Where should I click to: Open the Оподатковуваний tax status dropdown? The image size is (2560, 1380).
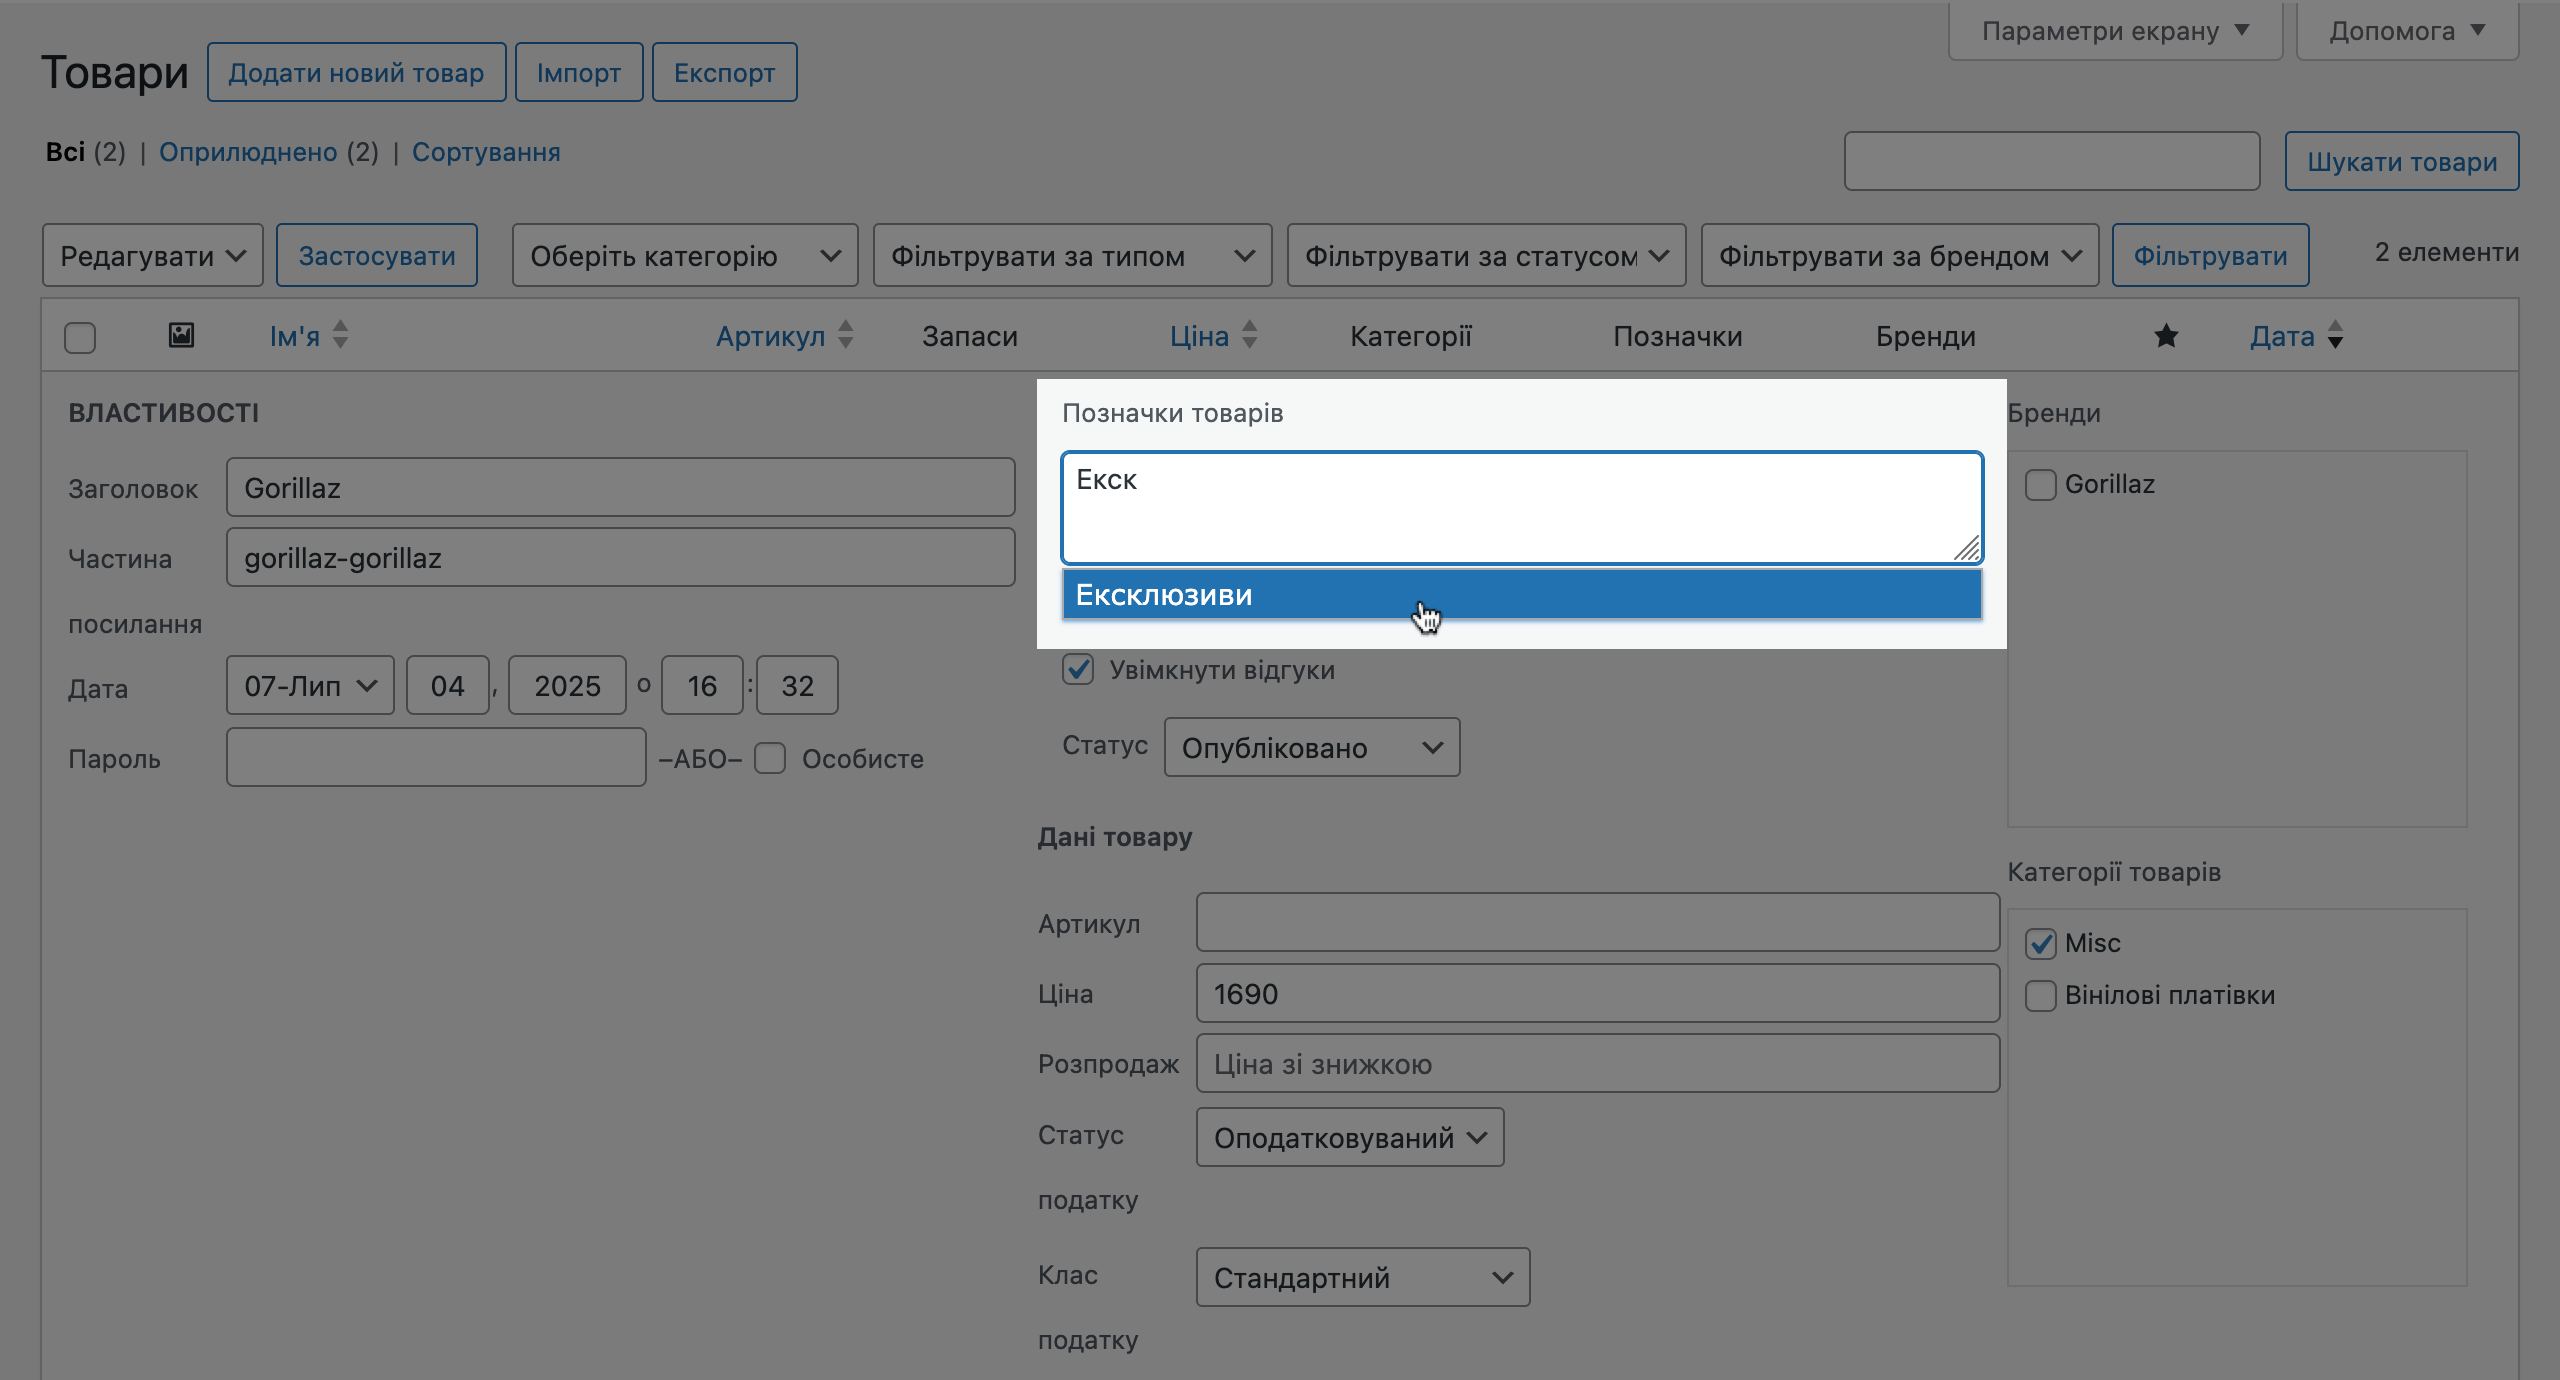[x=1350, y=1138]
